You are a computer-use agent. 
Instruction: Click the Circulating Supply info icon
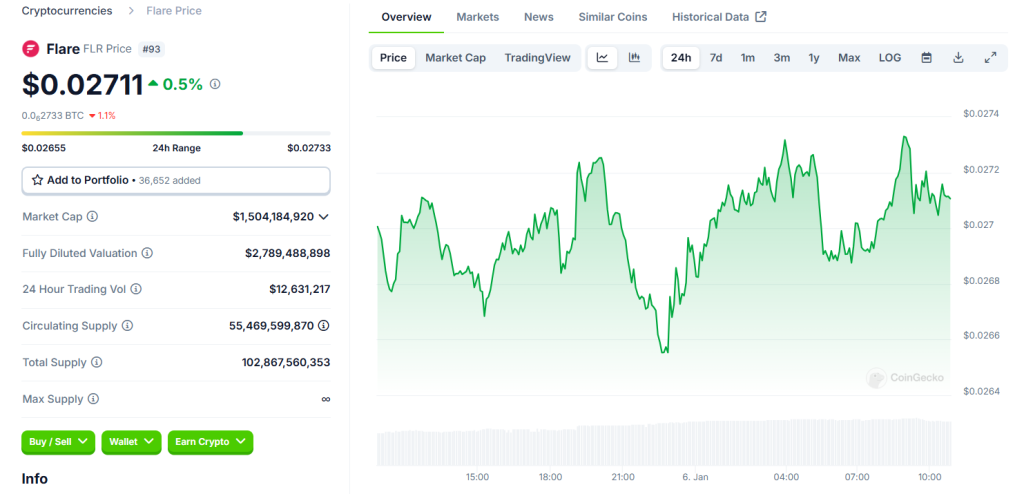click(x=127, y=326)
